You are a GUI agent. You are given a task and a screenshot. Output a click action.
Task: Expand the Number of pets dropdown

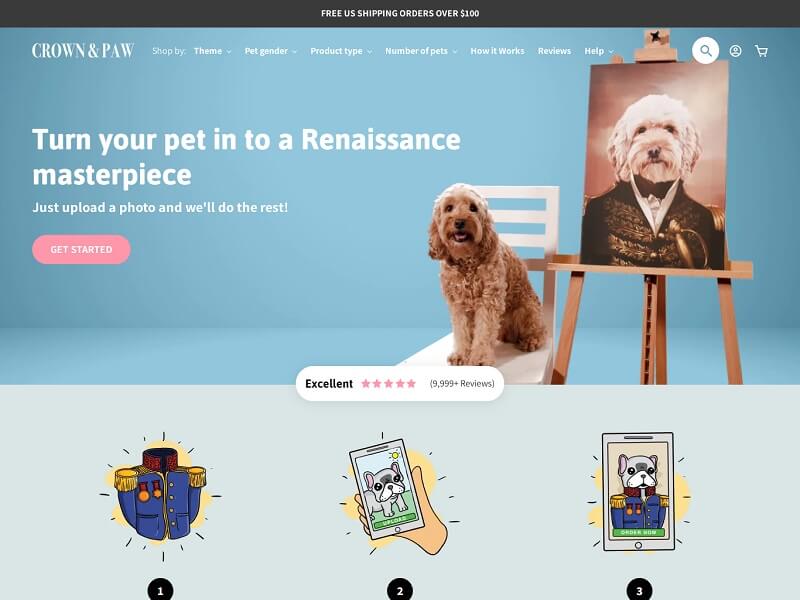coord(421,51)
